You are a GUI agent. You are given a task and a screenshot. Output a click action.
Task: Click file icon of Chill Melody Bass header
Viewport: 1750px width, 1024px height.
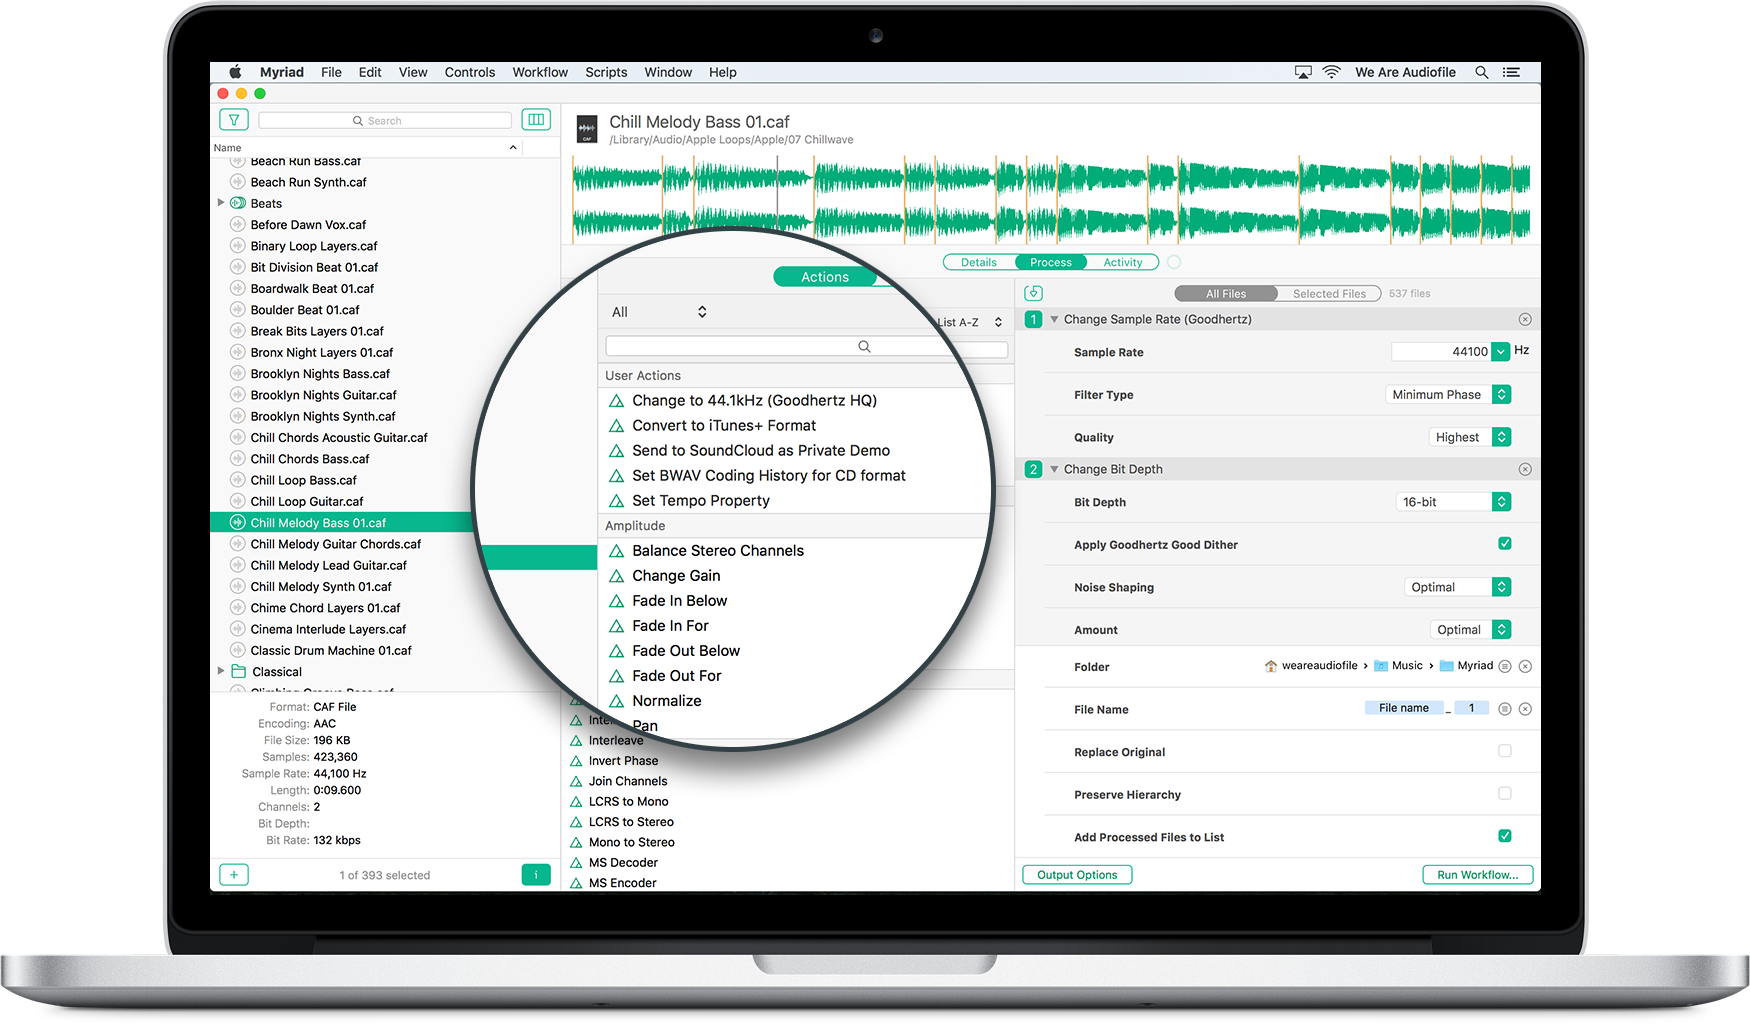click(x=587, y=129)
